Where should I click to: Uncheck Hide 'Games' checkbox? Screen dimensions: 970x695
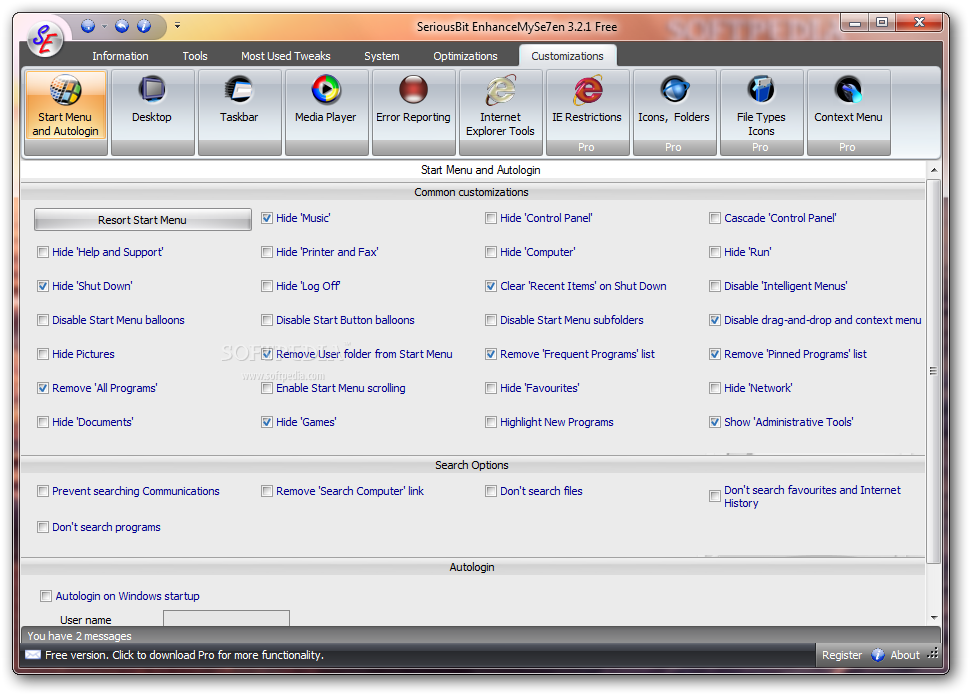pyautogui.click(x=267, y=422)
